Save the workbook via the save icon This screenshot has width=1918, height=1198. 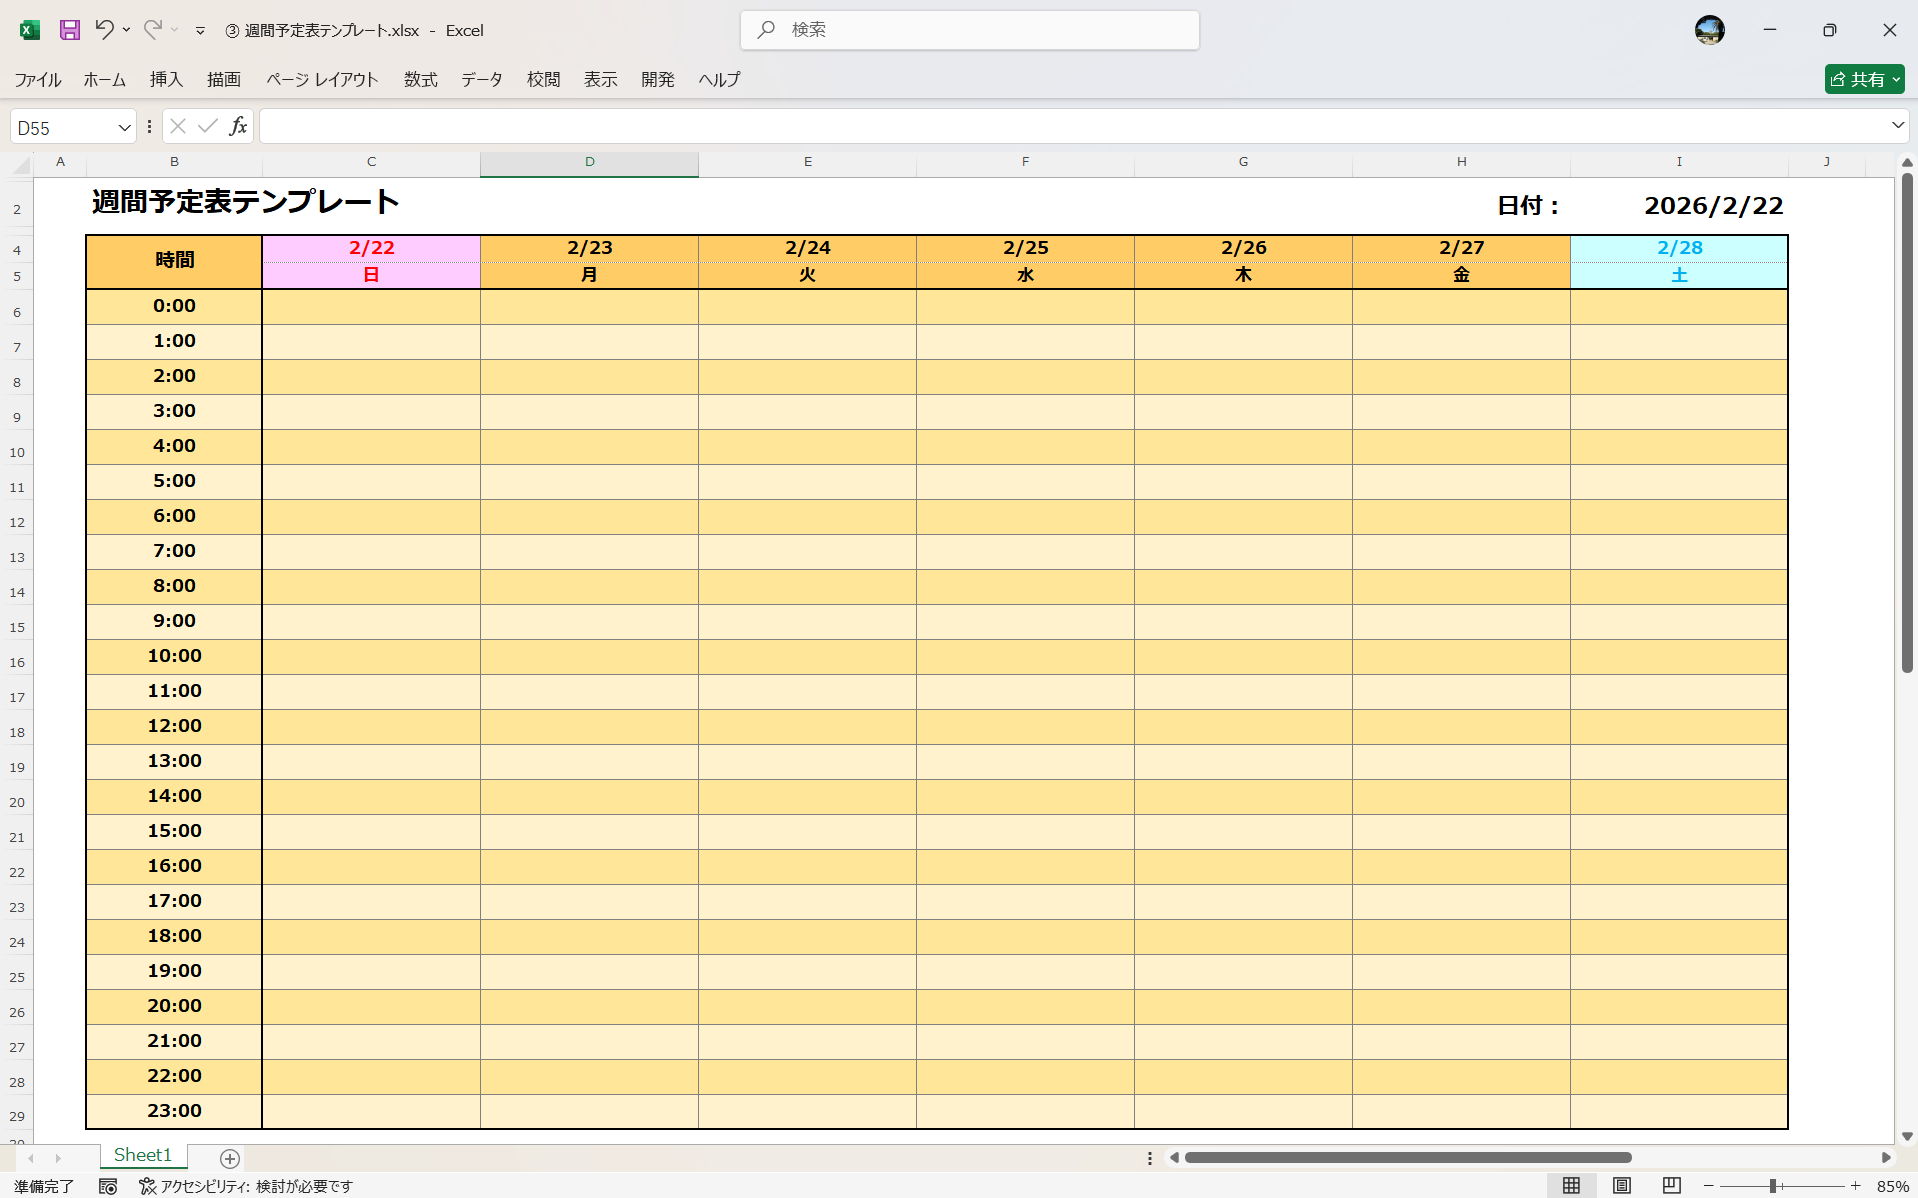tap(69, 30)
